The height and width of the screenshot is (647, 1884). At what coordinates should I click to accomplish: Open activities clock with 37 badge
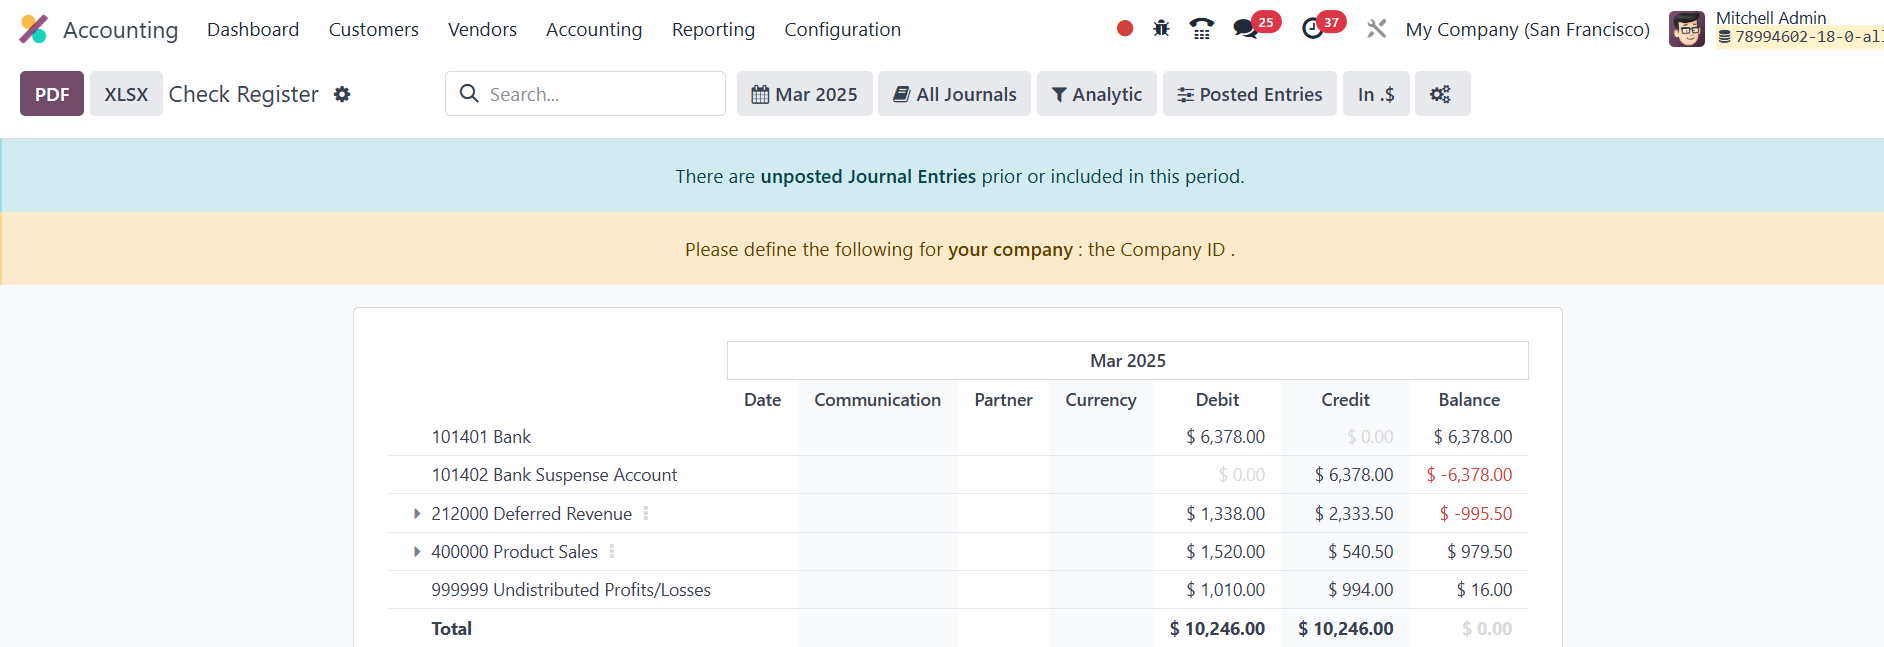(x=1313, y=29)
